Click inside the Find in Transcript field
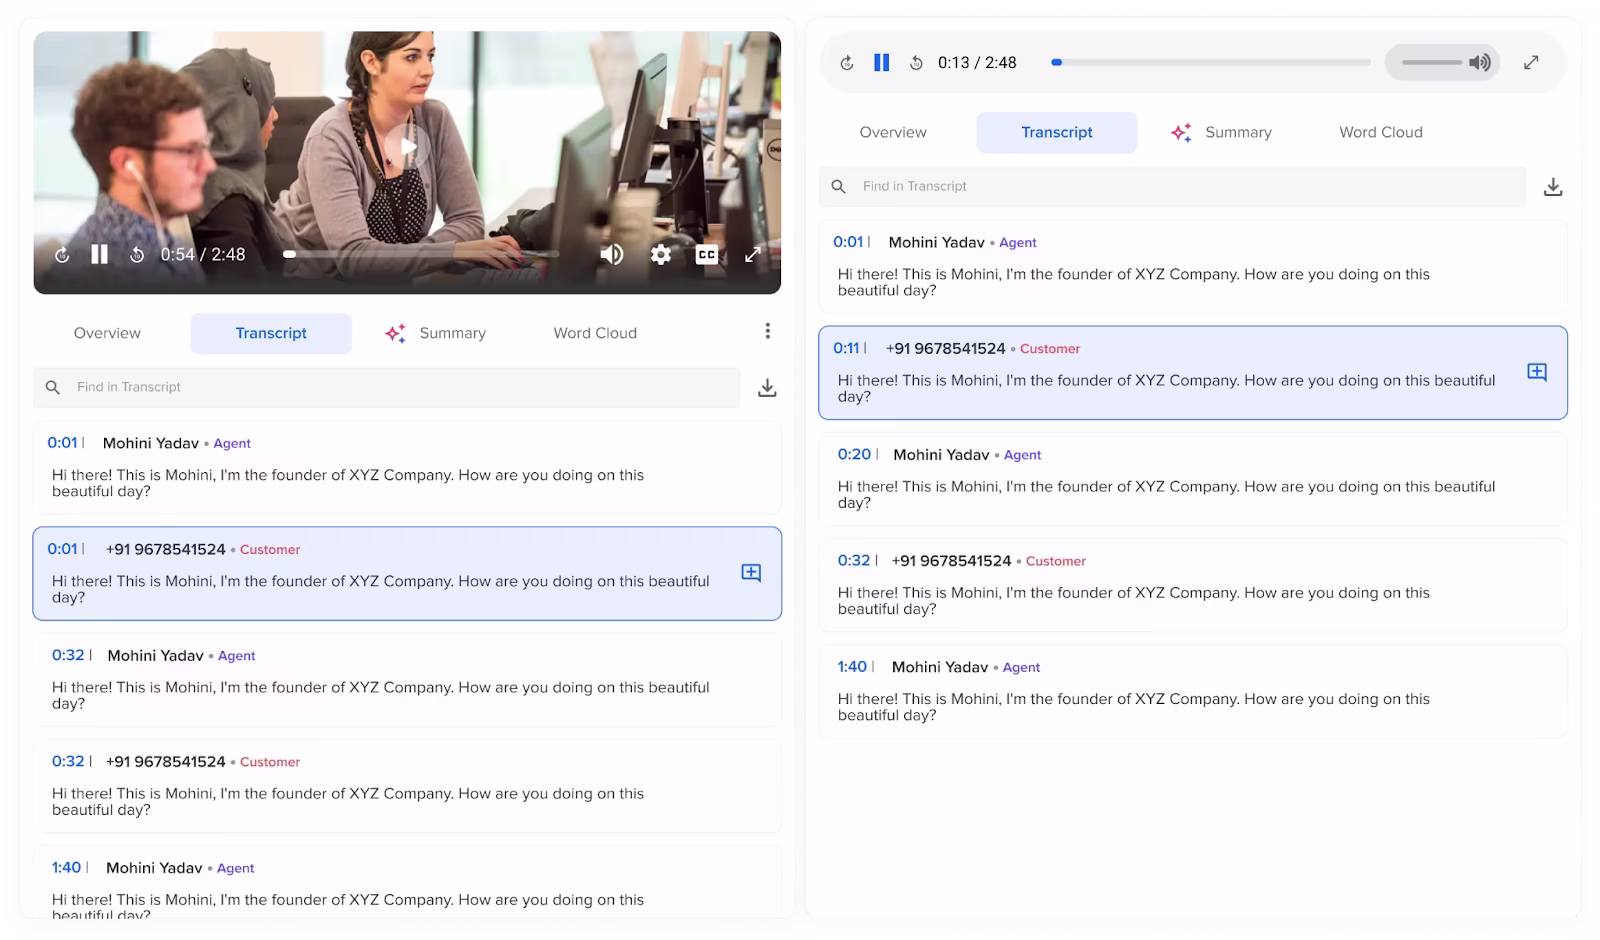Image resolution: width=1600 pixels, height=940 pixels. pyautogui.click(x=300, y=387)
